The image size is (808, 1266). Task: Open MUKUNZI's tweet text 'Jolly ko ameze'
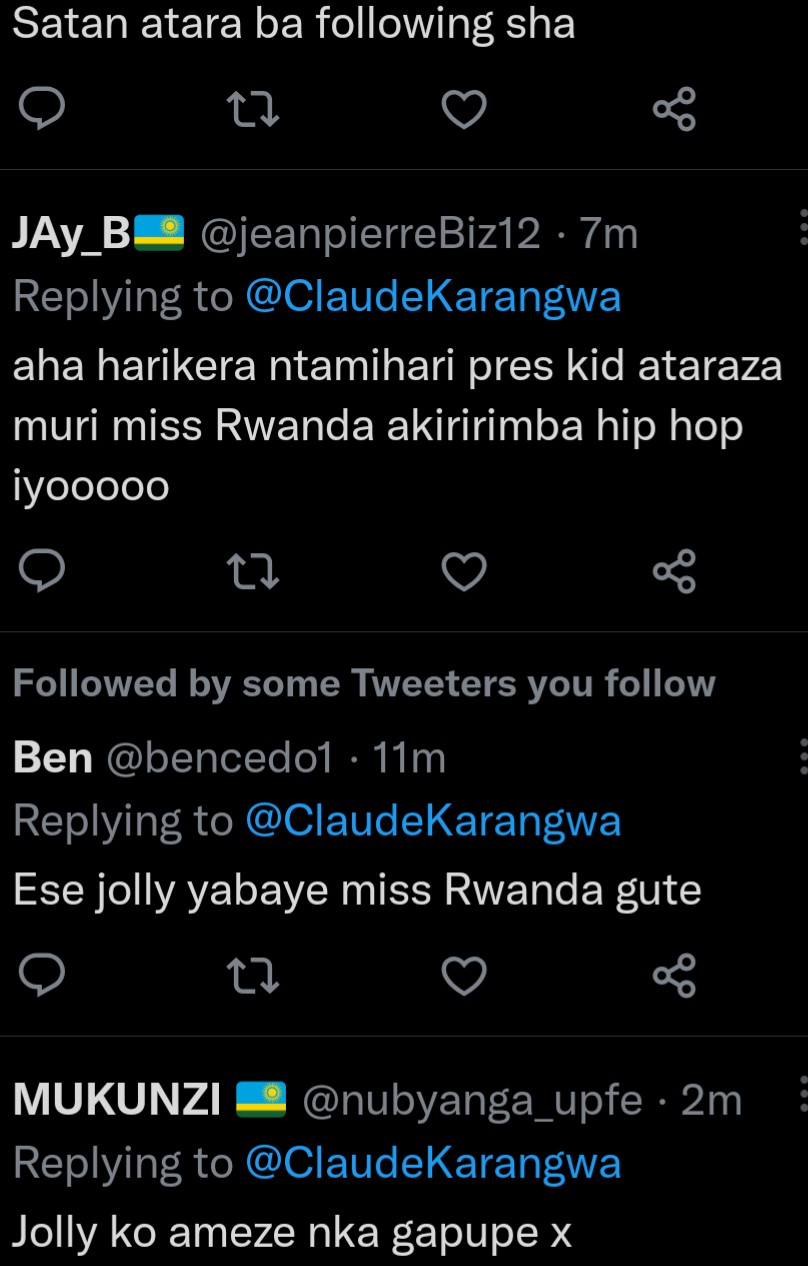[292, 1231]
